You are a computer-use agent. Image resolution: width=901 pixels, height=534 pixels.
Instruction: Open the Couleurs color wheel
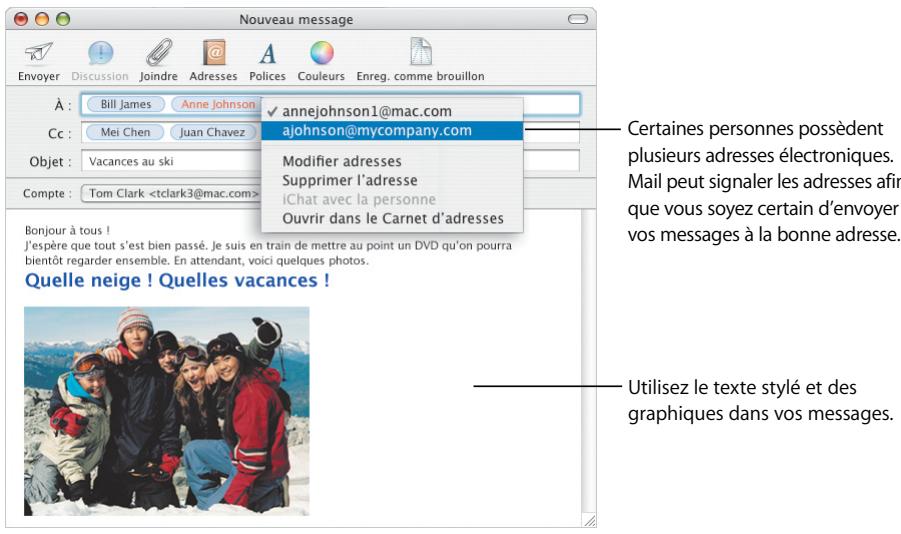pyautogui.click(x=321, y=53)
